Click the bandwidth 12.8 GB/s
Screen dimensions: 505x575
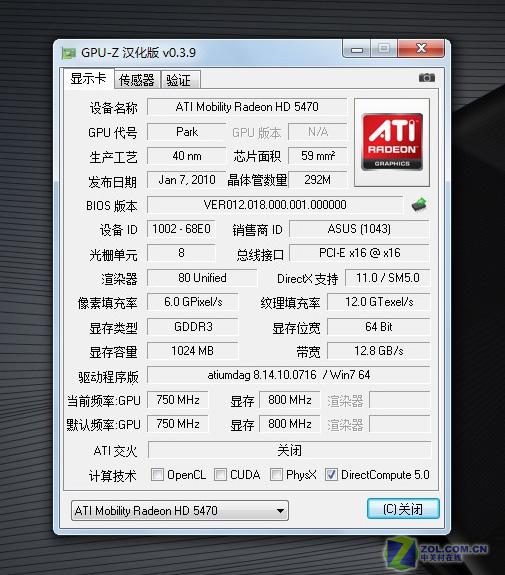[378, 351]
